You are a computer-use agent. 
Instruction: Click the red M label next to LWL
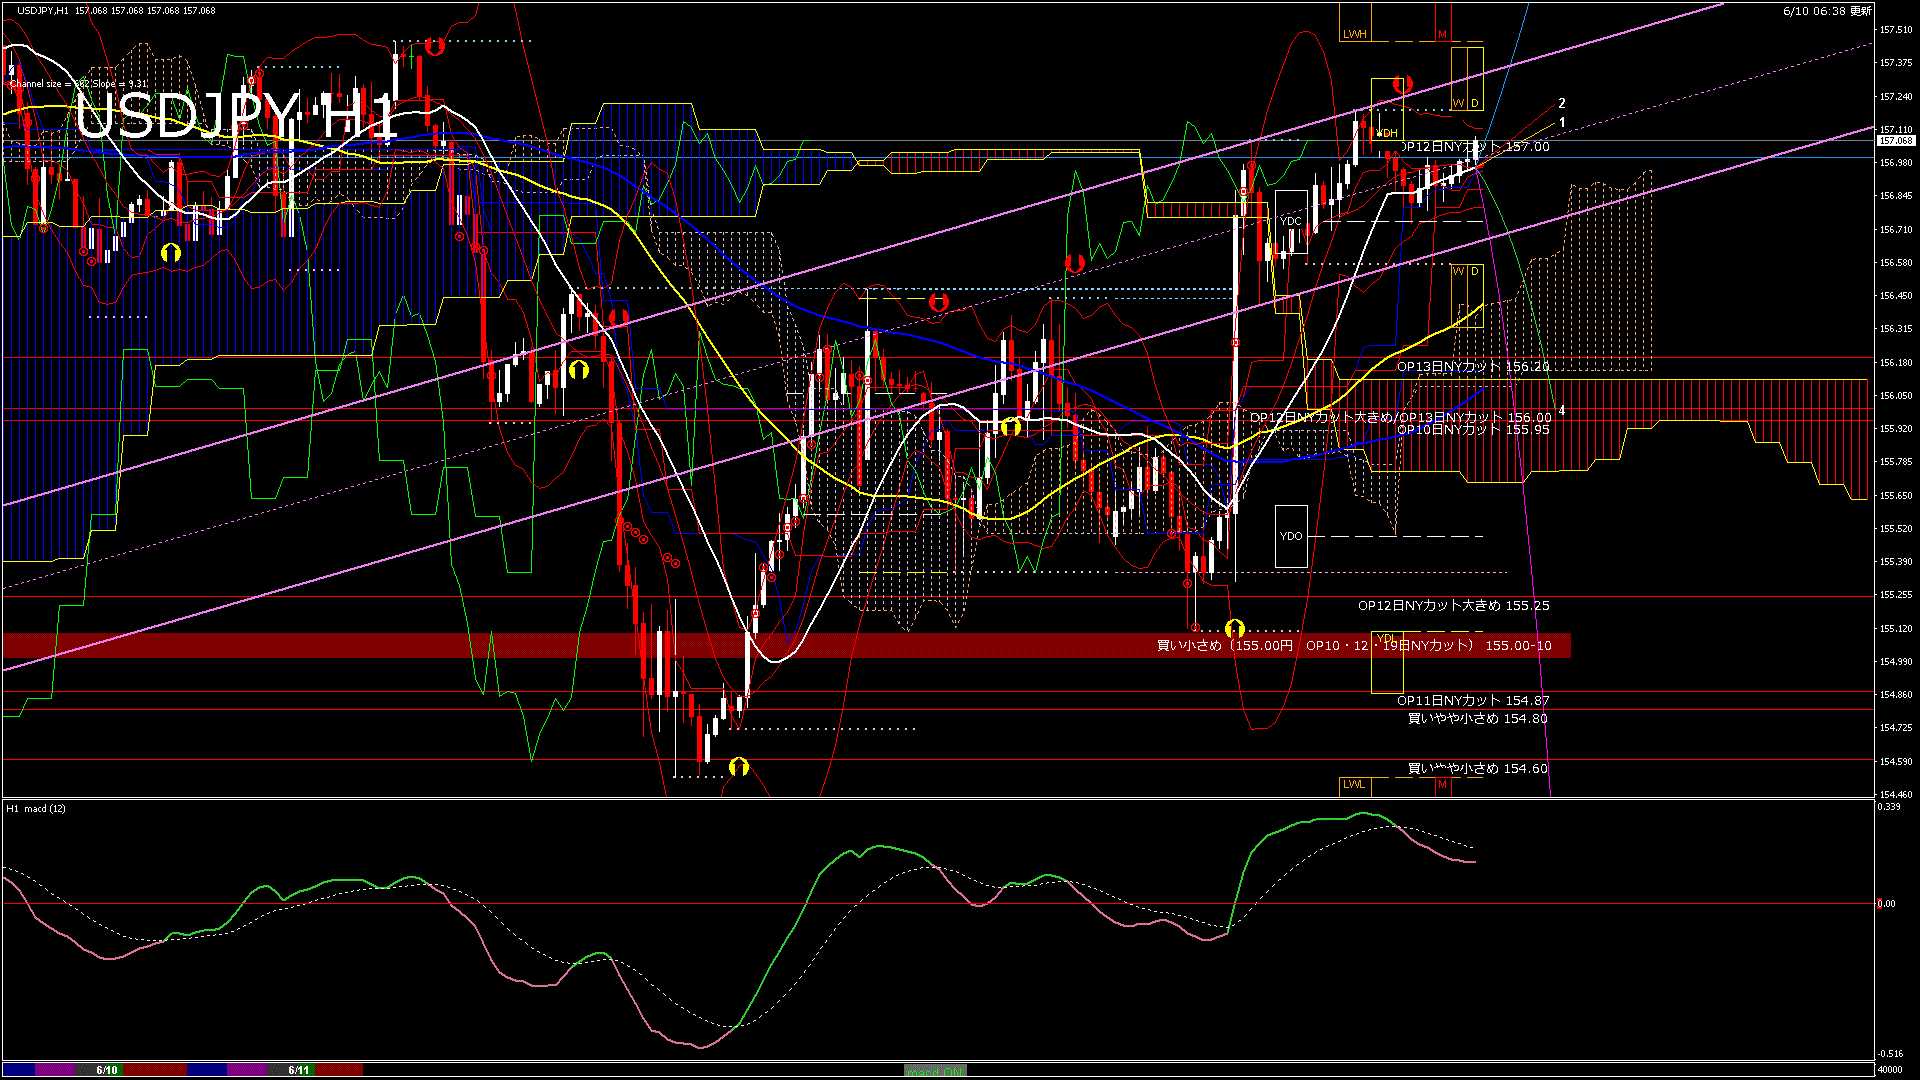click(1442, 784)
